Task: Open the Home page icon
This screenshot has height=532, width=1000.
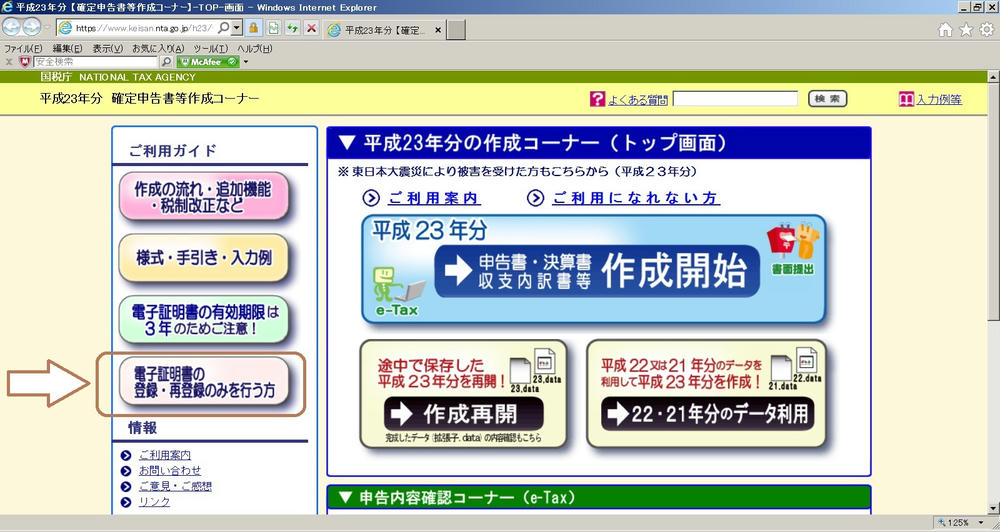Action: (946, 29)
